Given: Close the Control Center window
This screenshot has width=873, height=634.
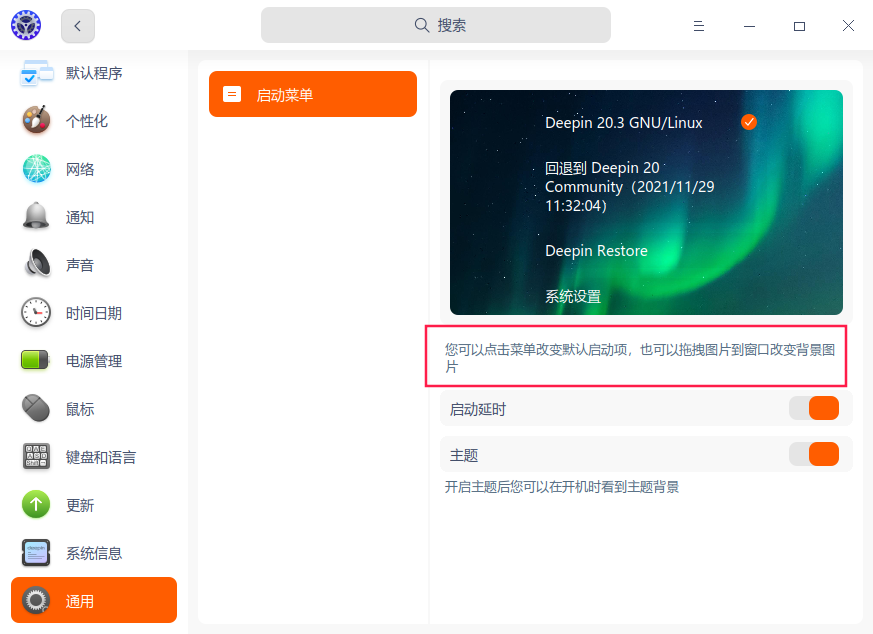Looking at the screenshot, I should tap(848, 26).
